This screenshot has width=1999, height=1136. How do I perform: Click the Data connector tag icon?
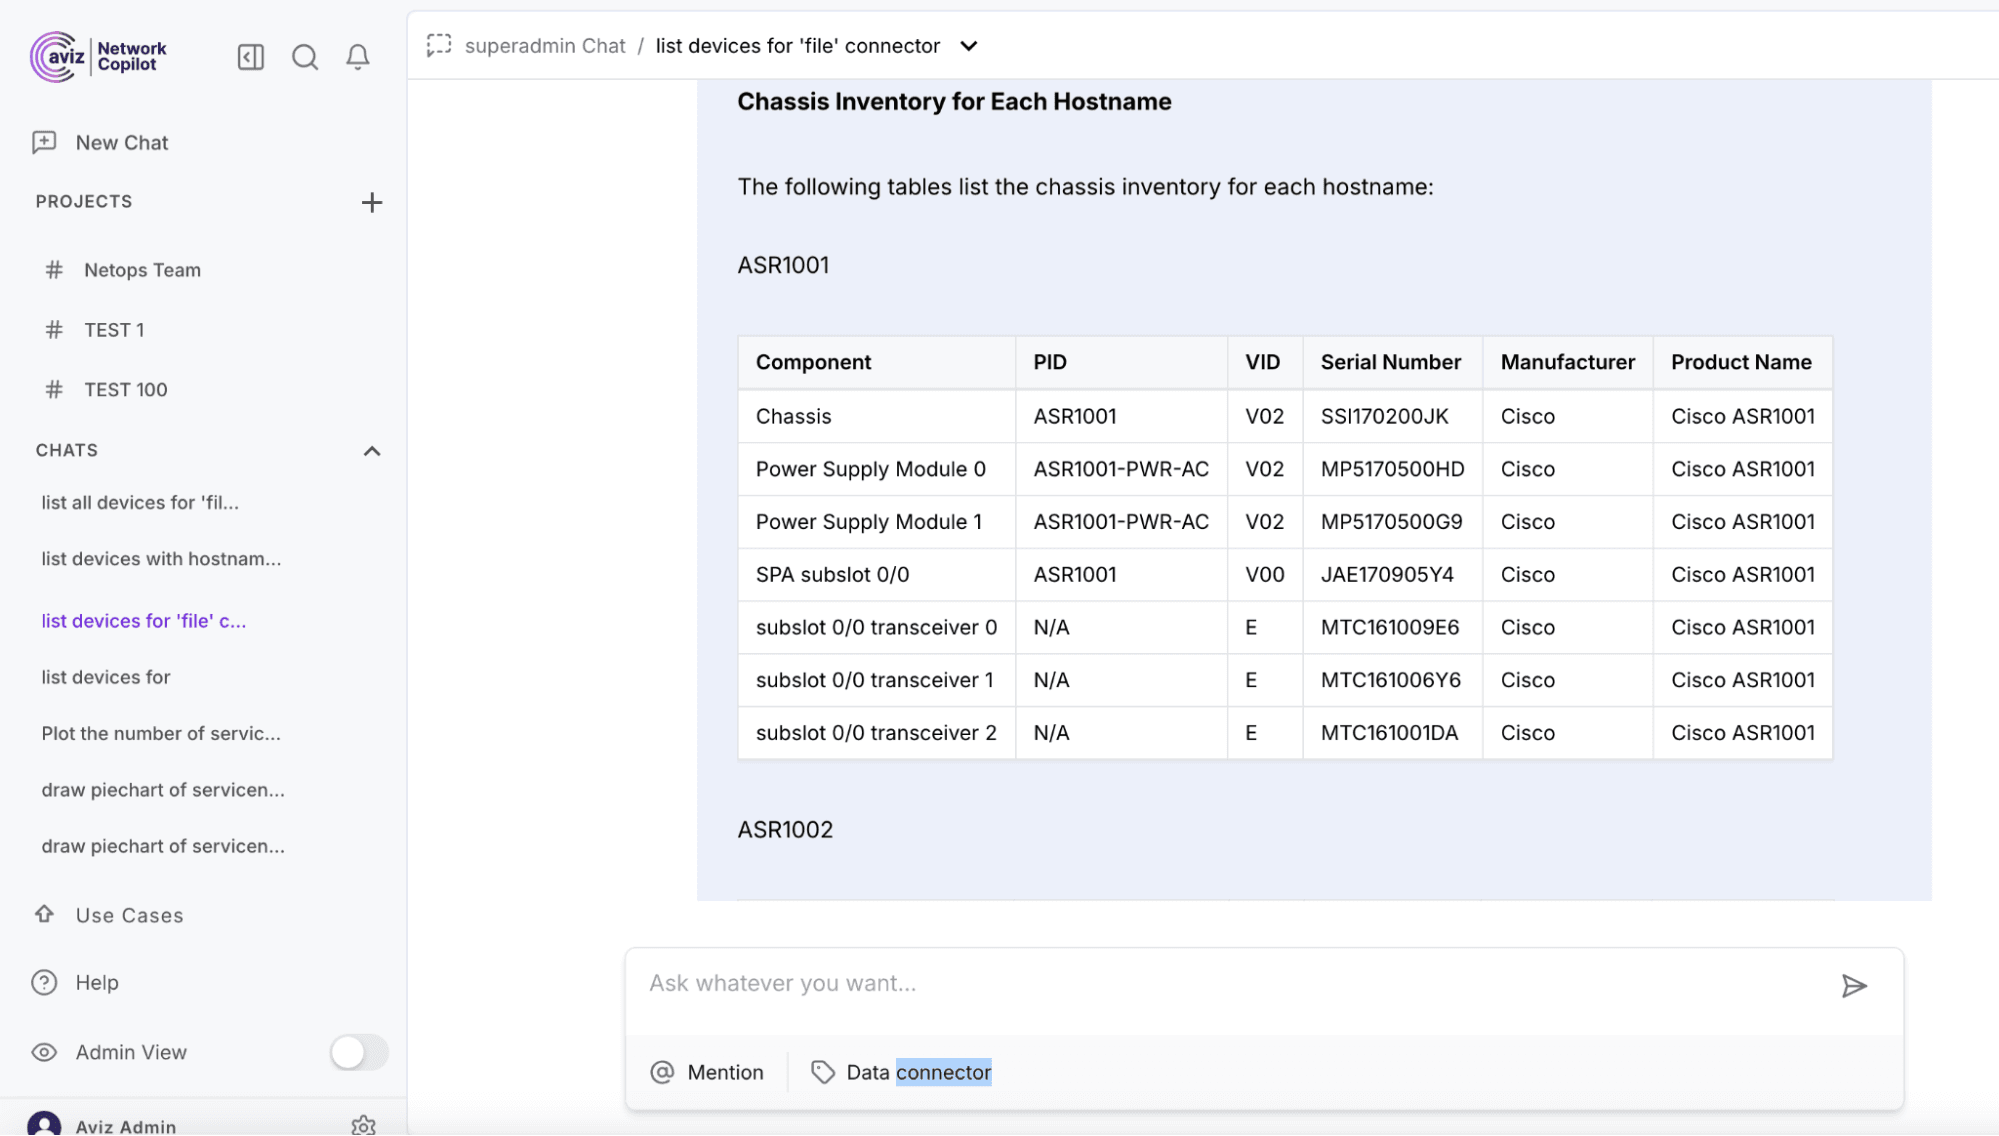823,1072
